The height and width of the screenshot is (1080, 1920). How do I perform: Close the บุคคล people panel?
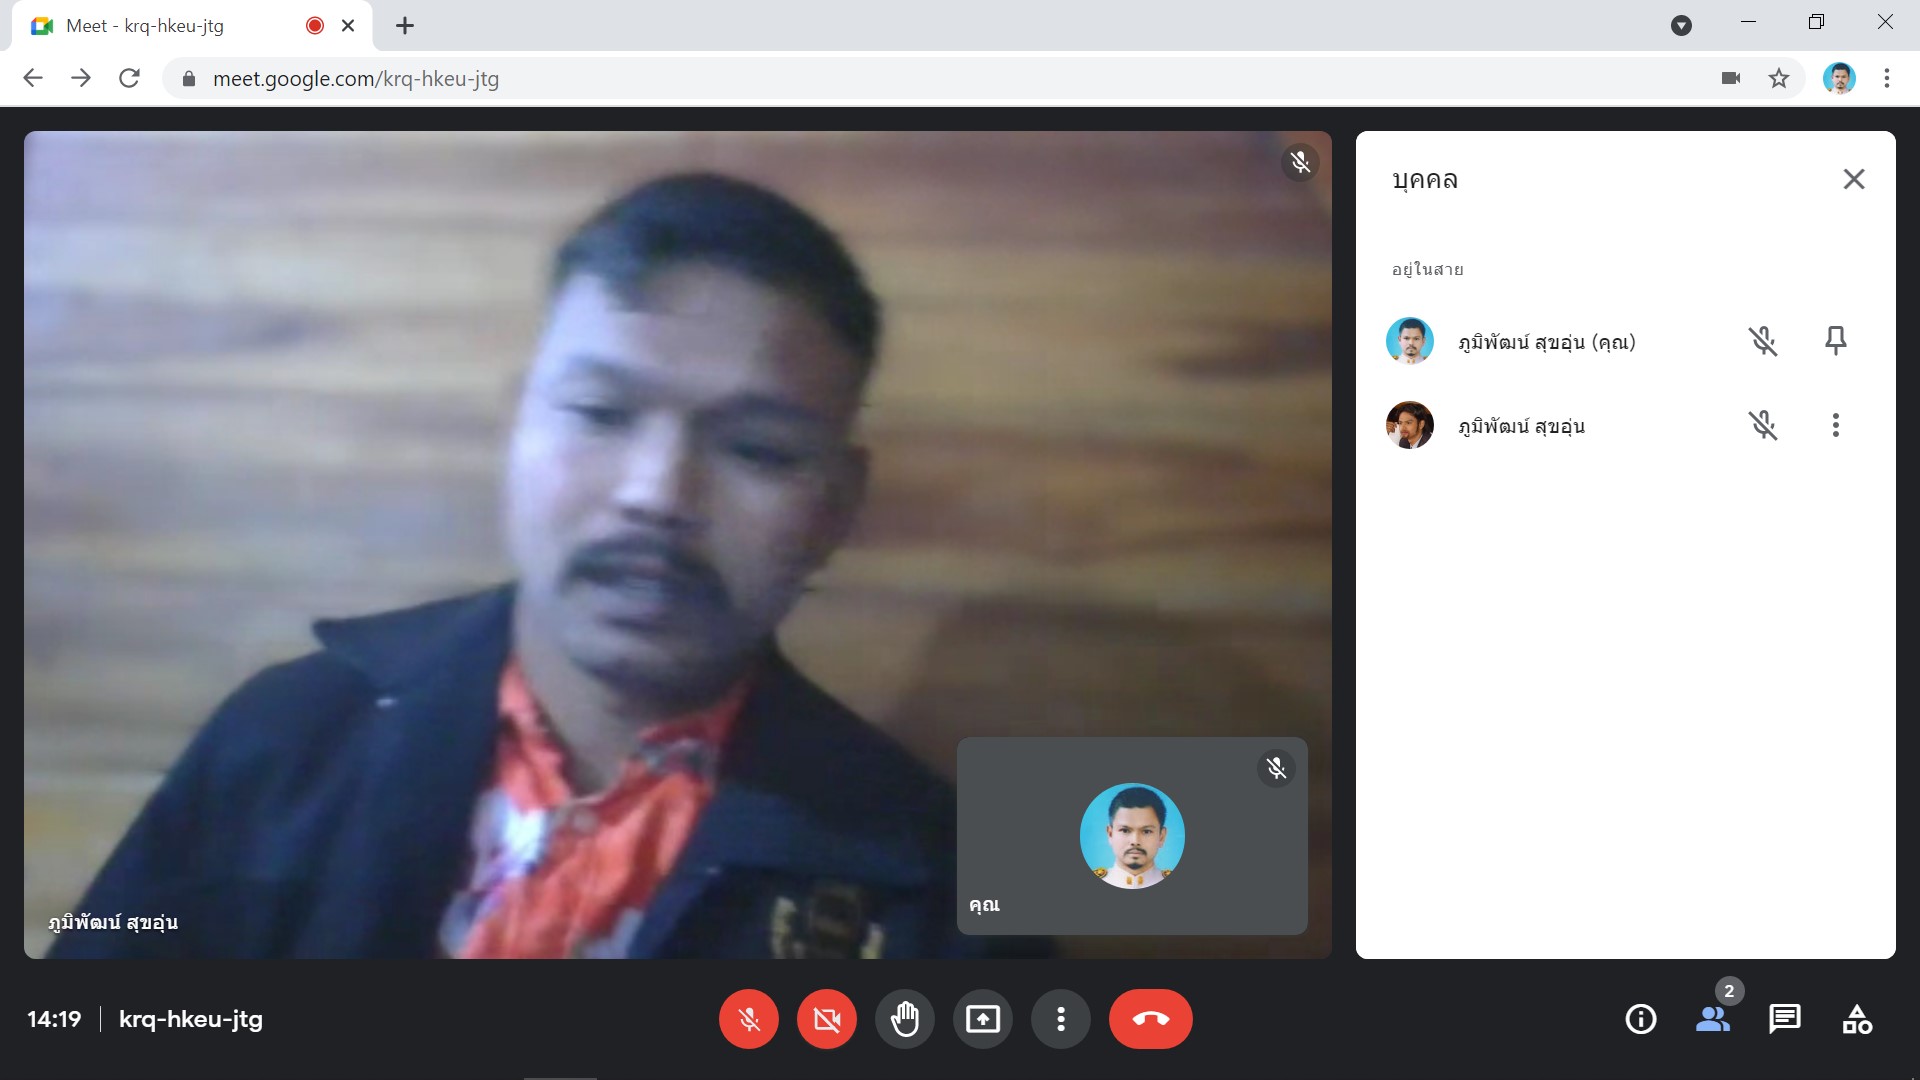tap(1853, 179)
